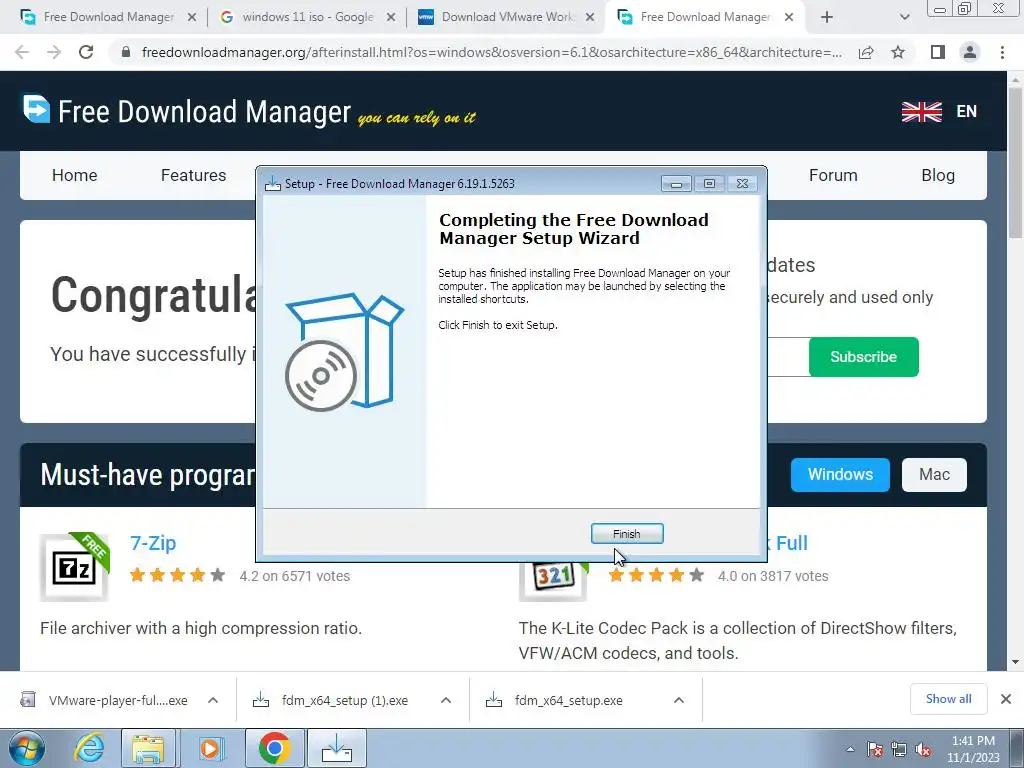Click the address bar URL
The height and width of the screenshot is (768, 1024).
coord(492,52)
